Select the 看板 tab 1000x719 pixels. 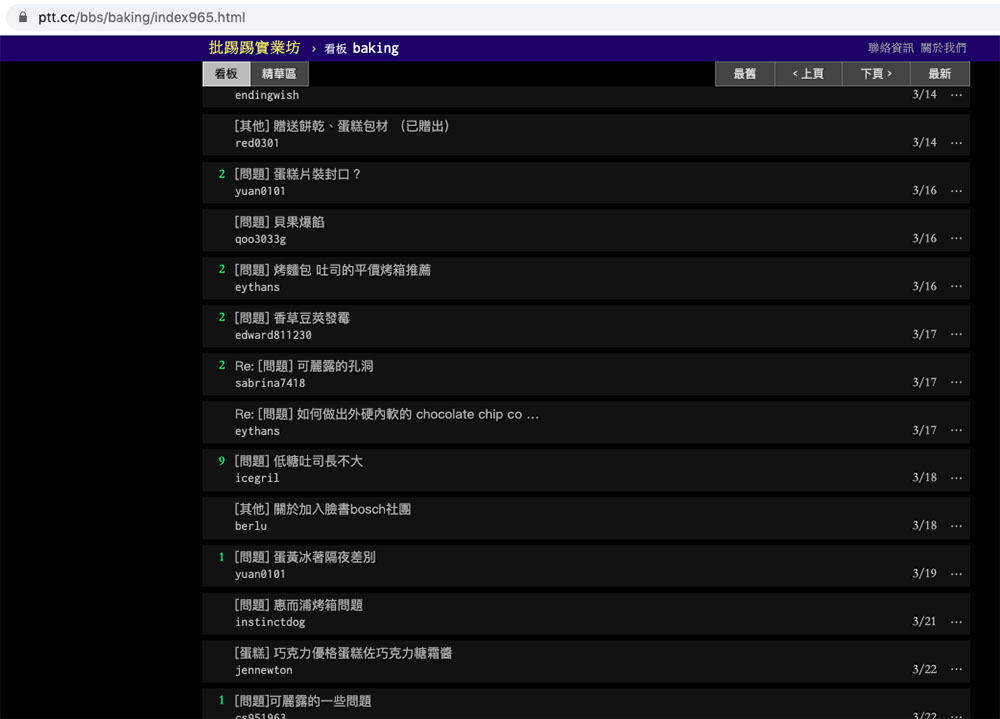[226, 73]
